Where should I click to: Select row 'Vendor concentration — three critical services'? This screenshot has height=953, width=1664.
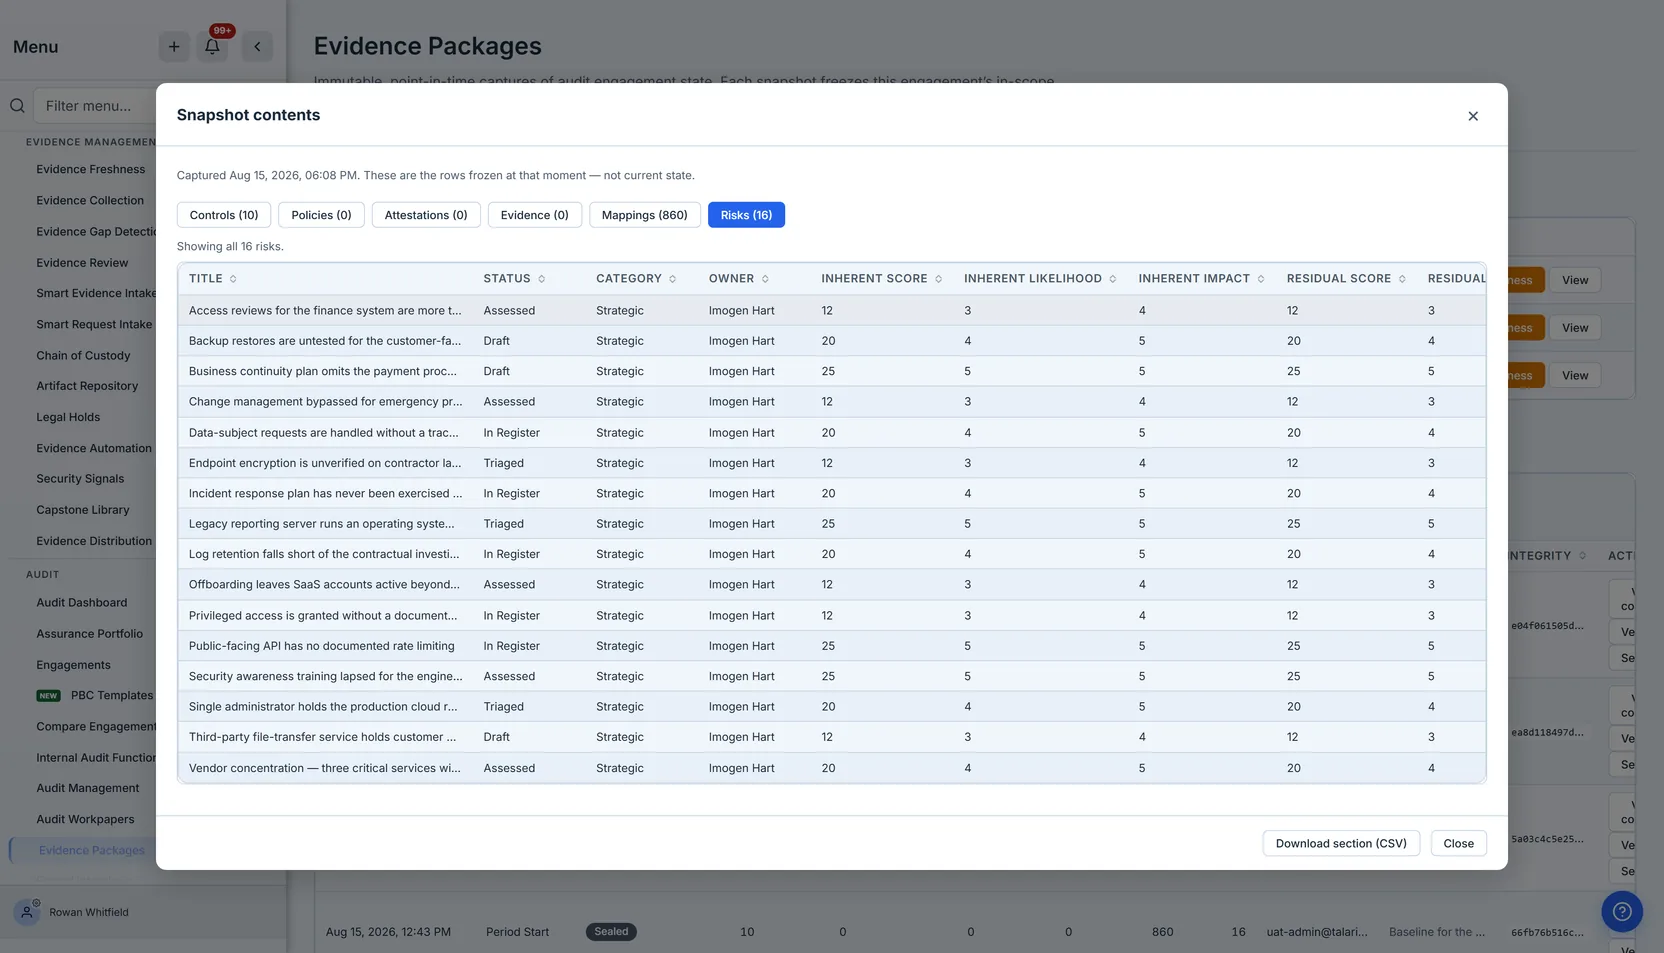point(832,768)
